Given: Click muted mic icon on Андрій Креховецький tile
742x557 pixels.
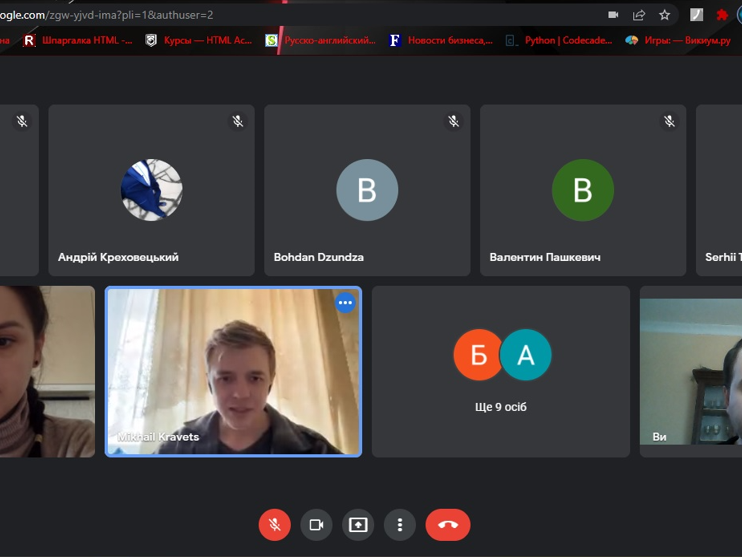Looking at the screenshot, I should click(x=238, y=121).
